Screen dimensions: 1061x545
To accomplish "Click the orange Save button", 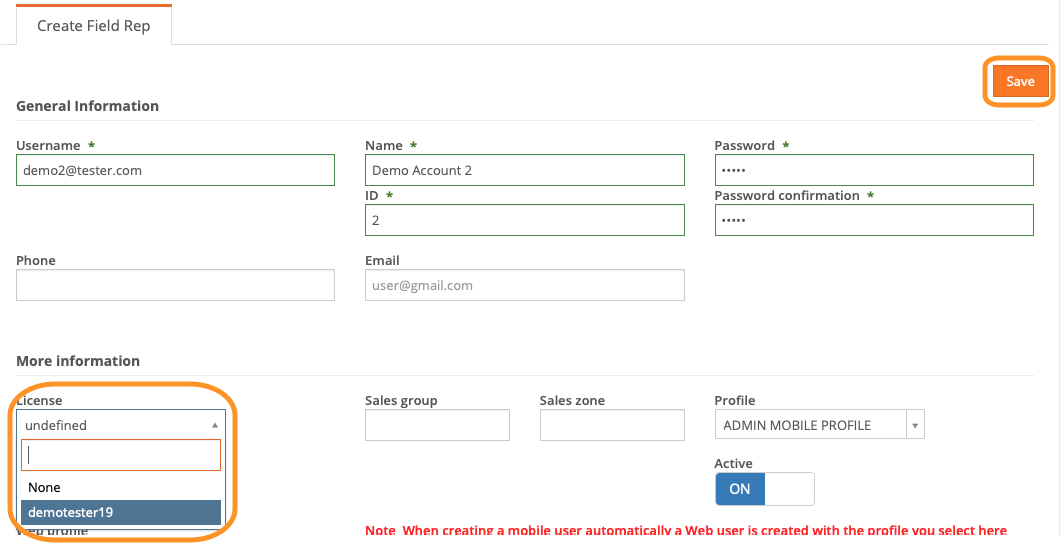I will [x=1020, y=81].
